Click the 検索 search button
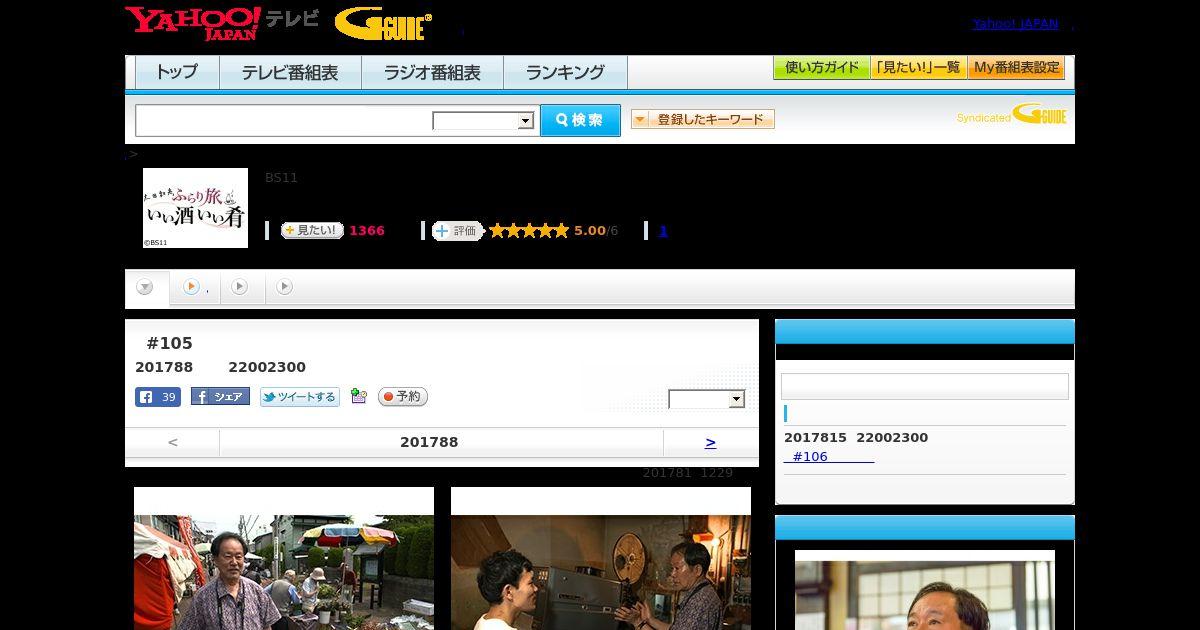1200x630 pixels. tap(580, 120)
